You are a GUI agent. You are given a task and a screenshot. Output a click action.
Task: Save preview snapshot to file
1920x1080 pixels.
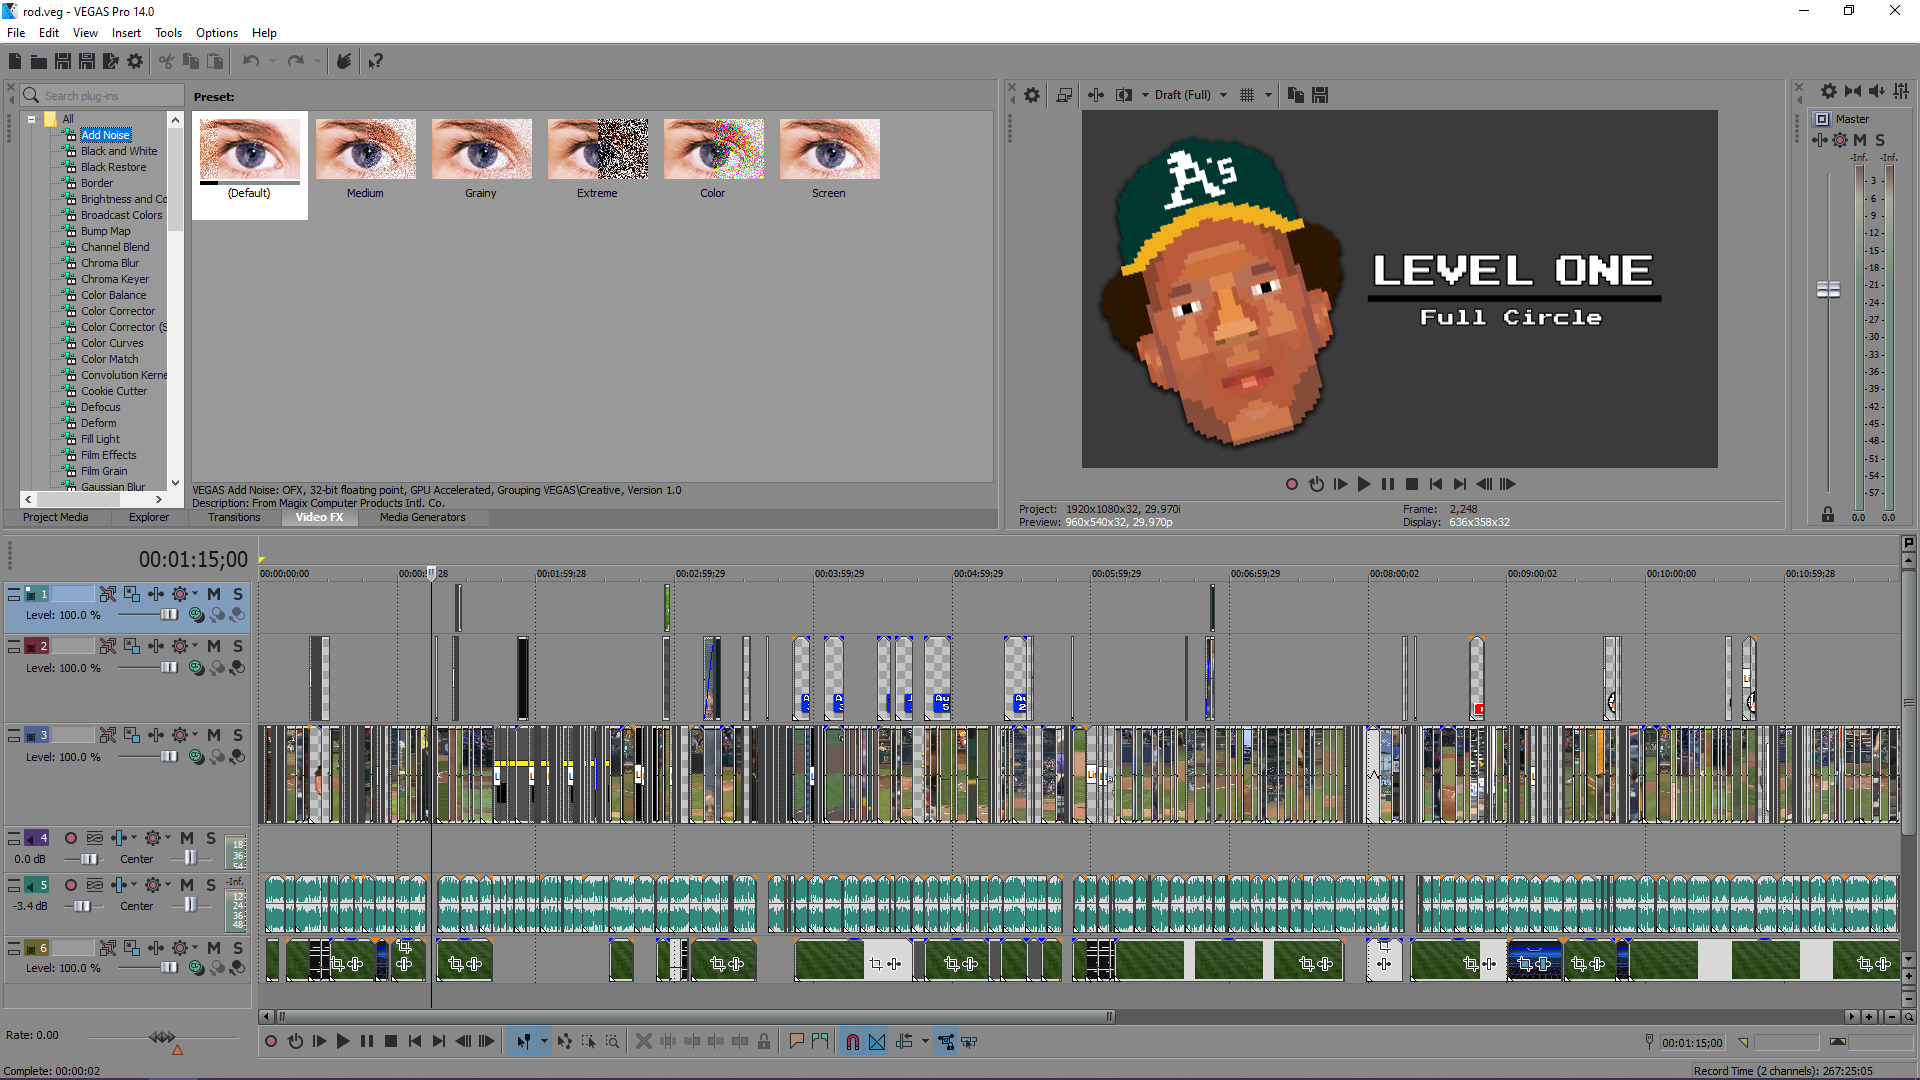1320,95
